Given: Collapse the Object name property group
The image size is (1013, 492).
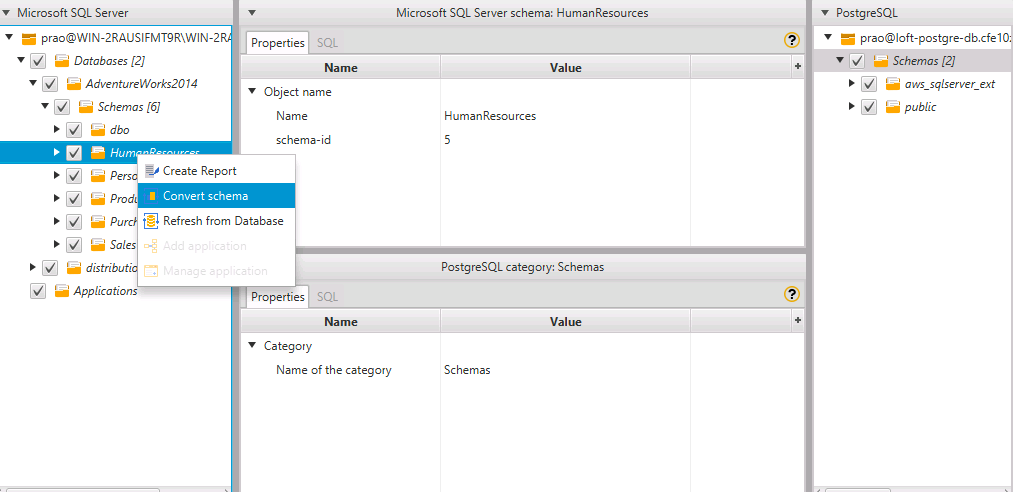Looking at the screenshot, I should pyautogui.click(x=252, y=92).
